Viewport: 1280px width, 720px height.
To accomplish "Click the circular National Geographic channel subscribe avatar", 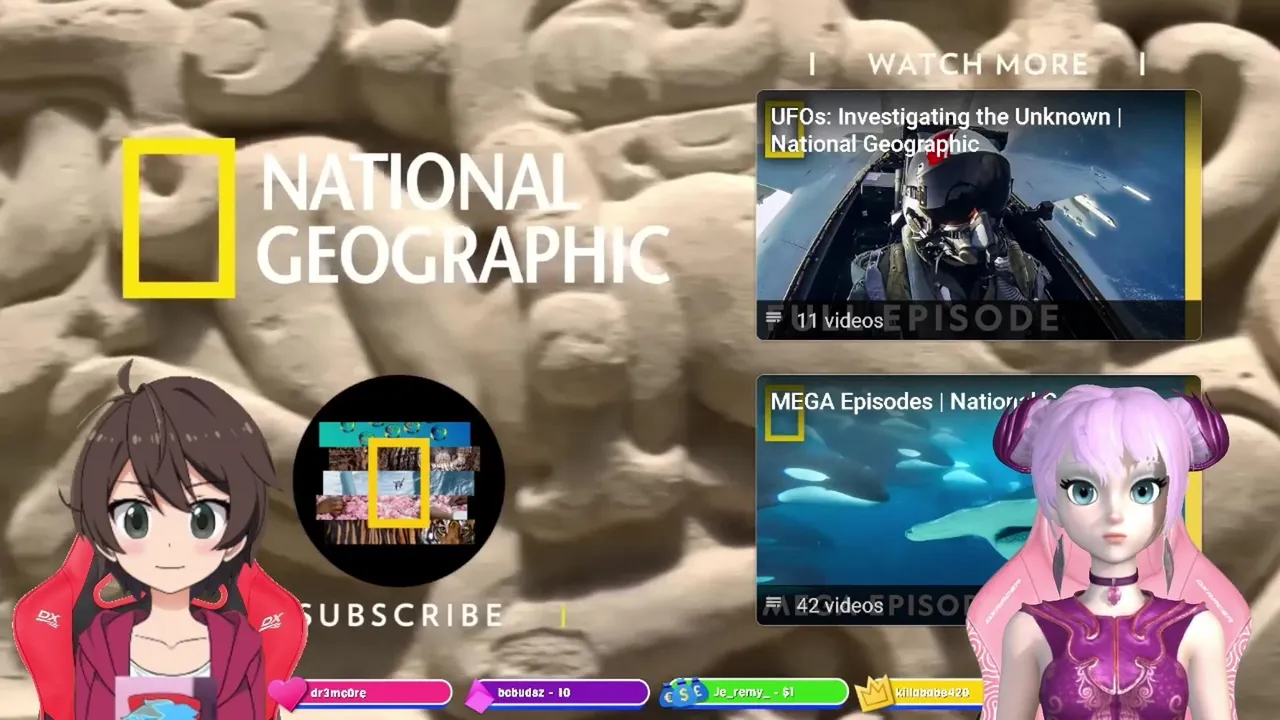I will (x=399, y=481).
